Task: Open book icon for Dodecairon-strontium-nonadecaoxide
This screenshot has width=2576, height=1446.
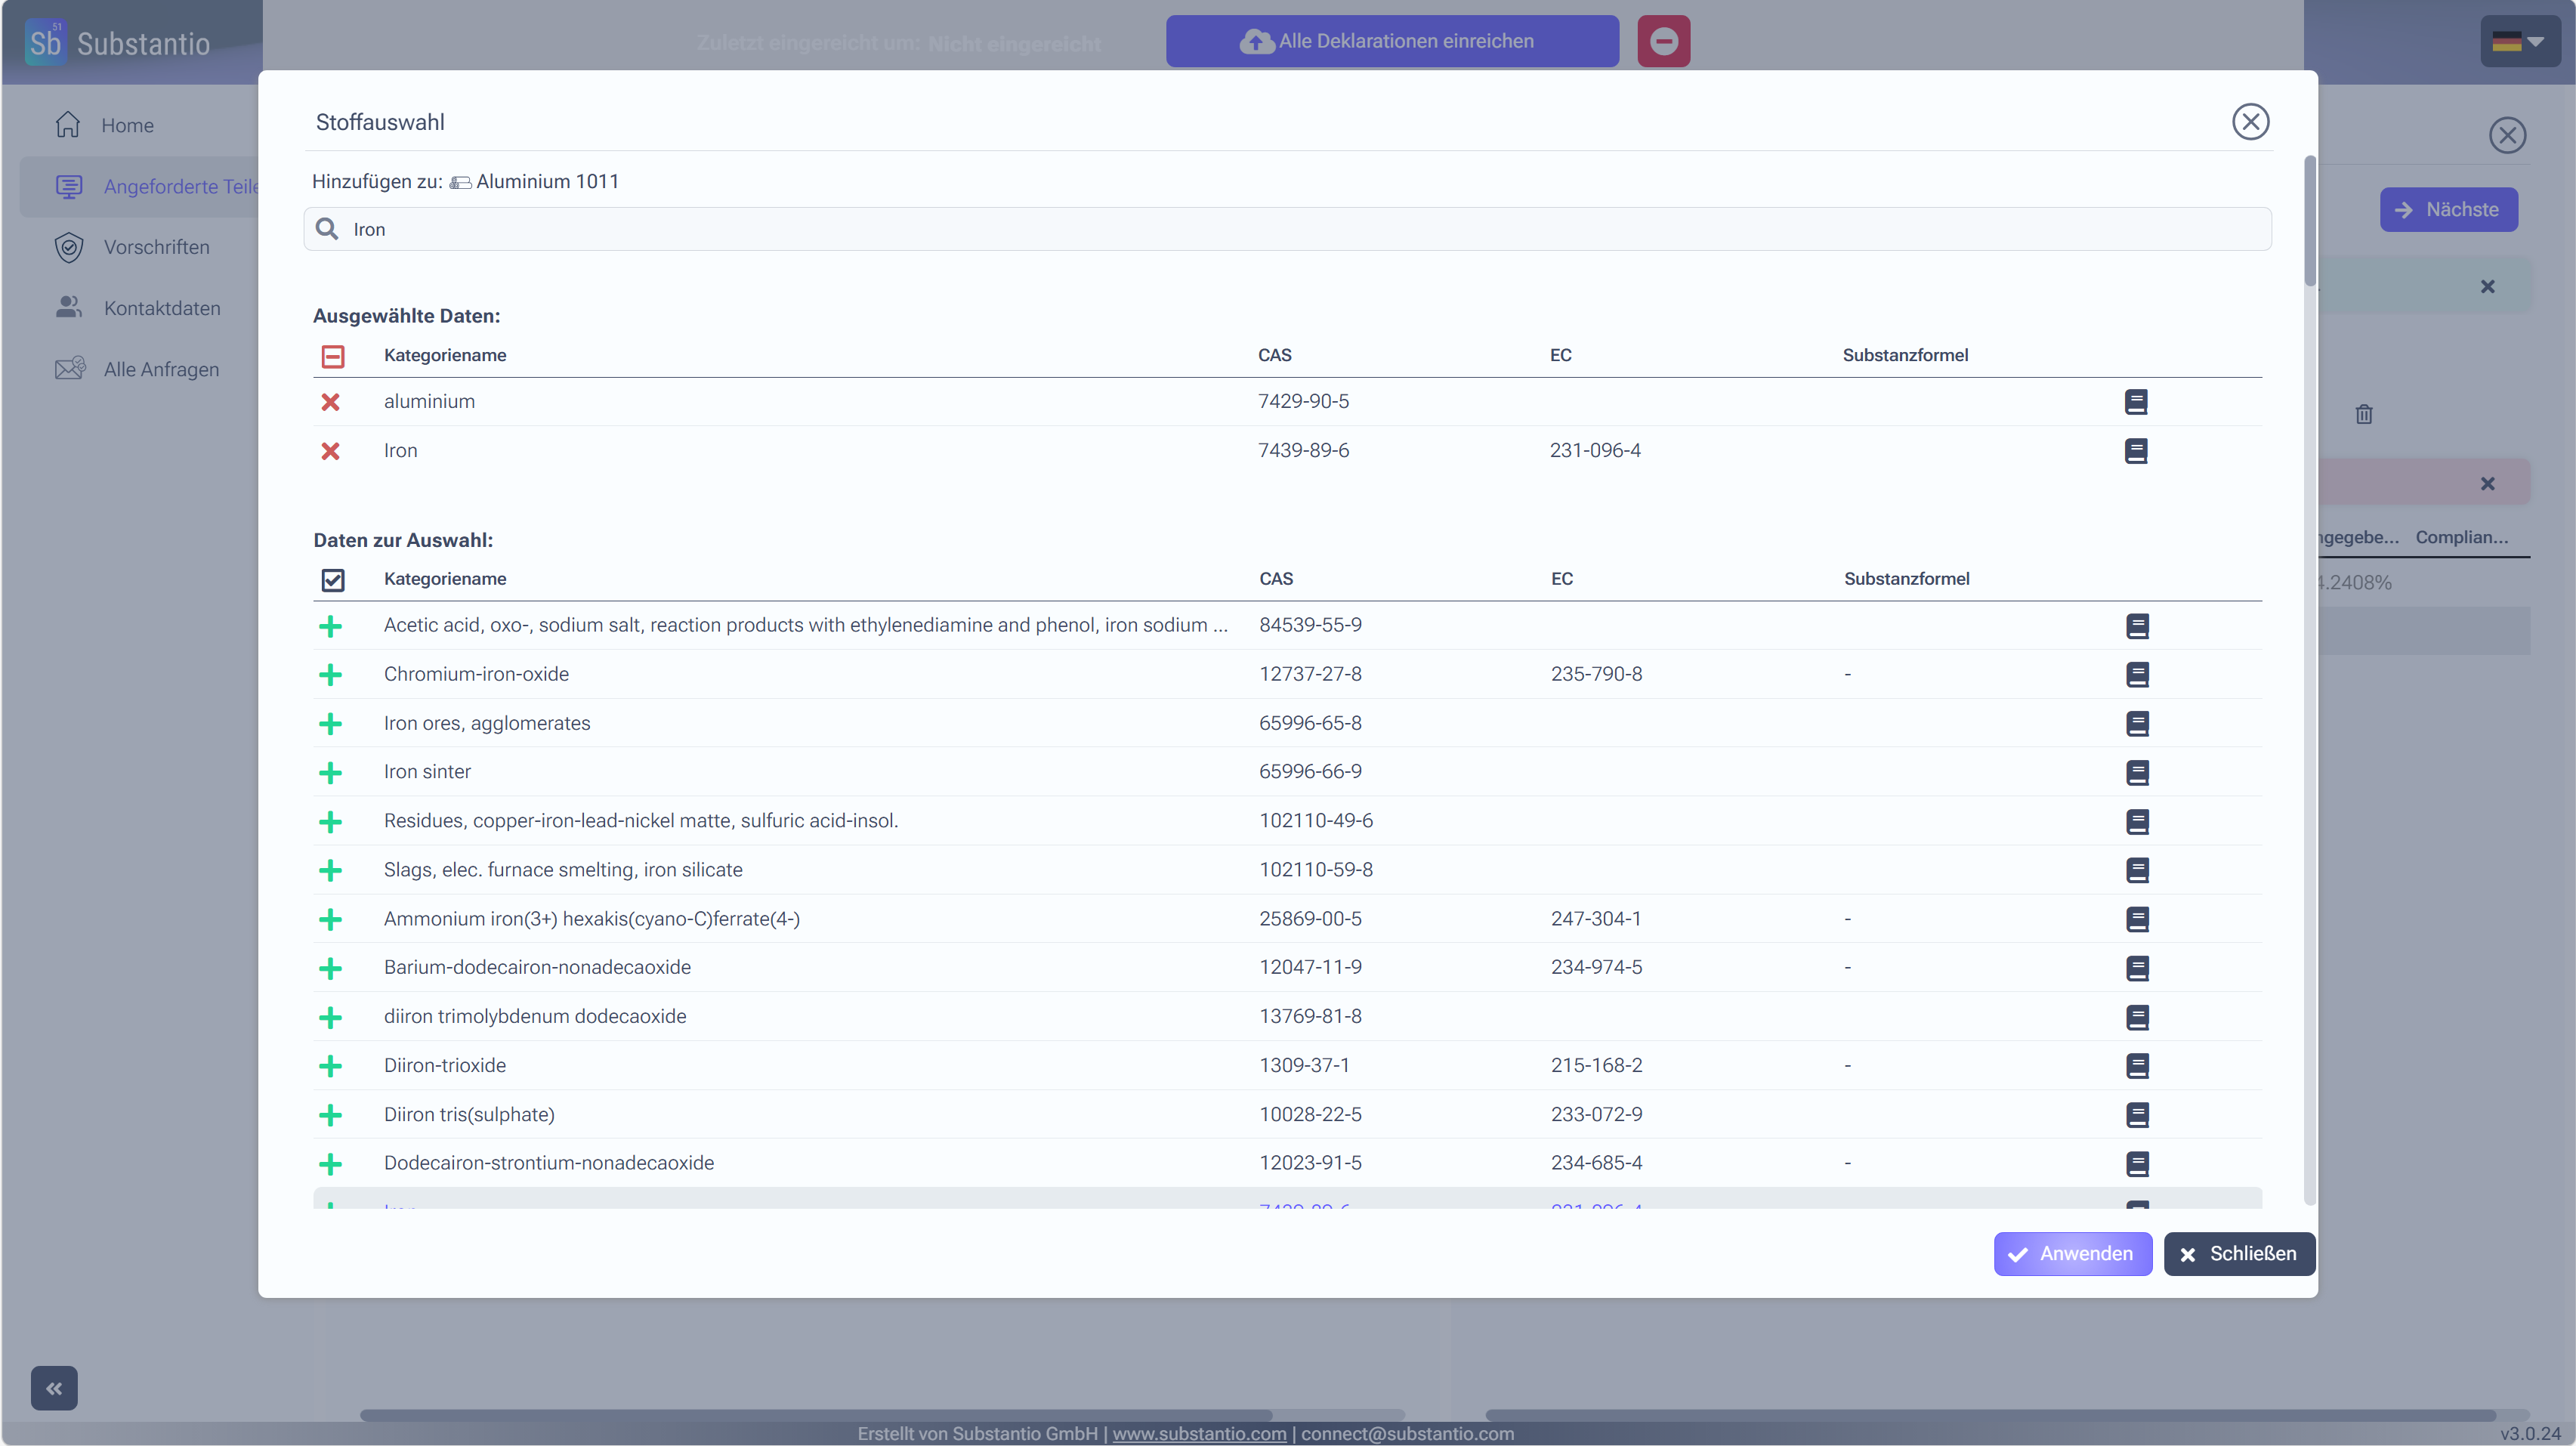Action: [2137, 1164]
